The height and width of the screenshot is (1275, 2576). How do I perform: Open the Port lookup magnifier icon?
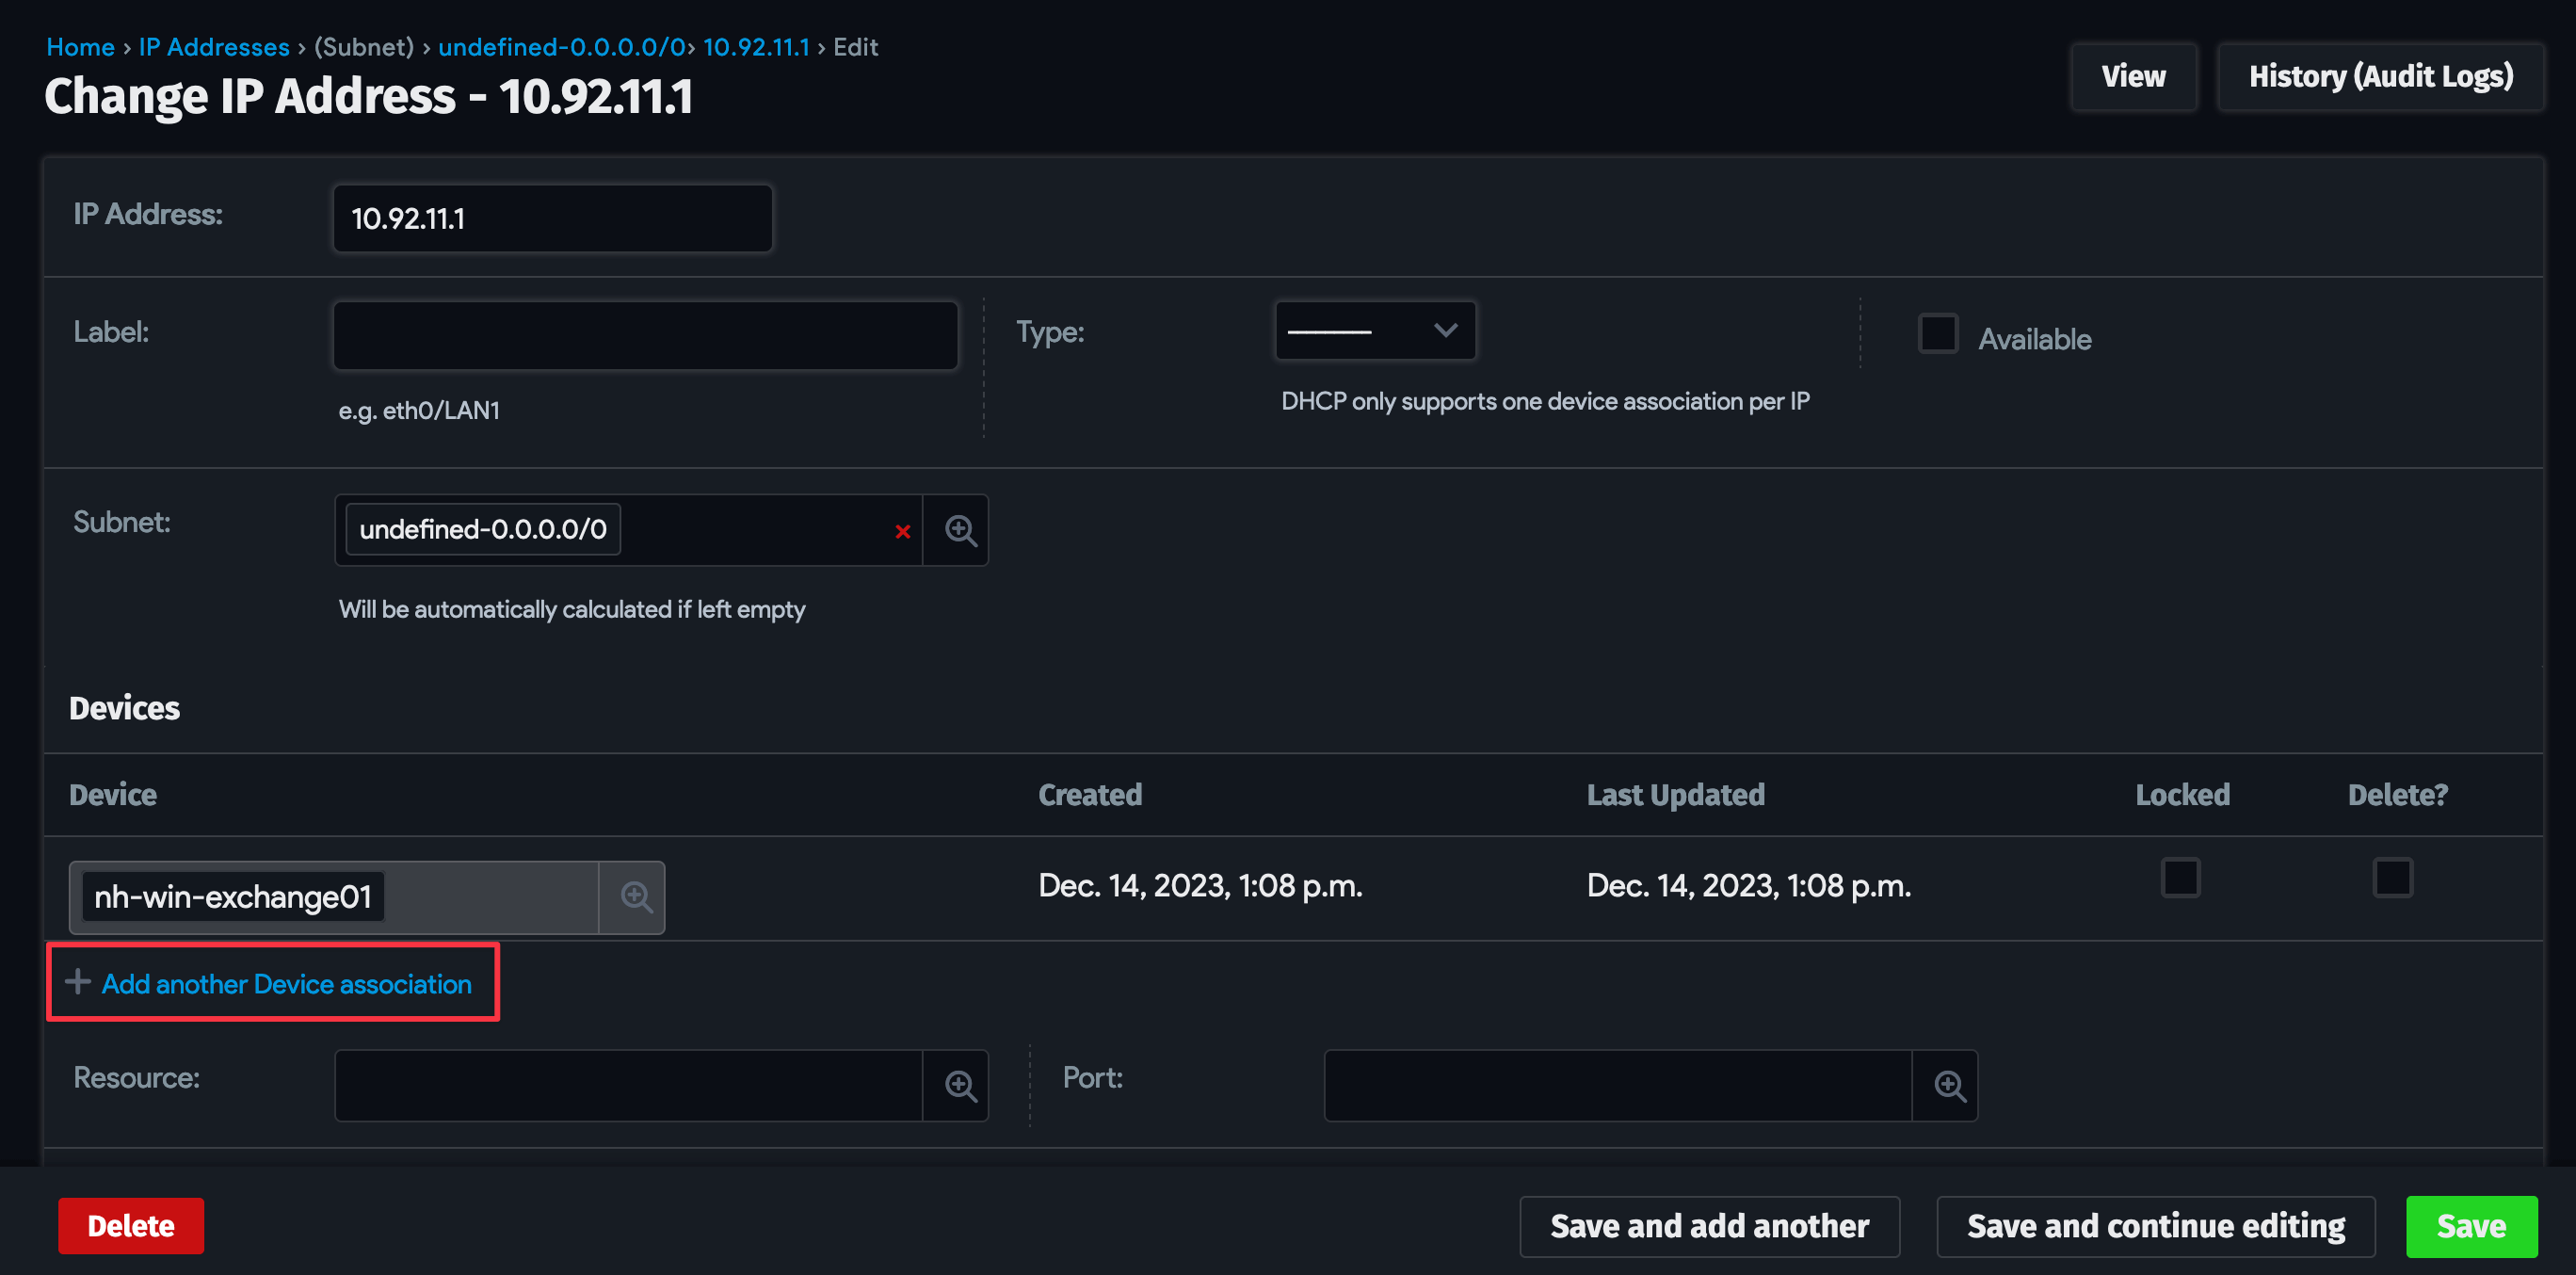pyautogui.click(x=1948, y=1085)
